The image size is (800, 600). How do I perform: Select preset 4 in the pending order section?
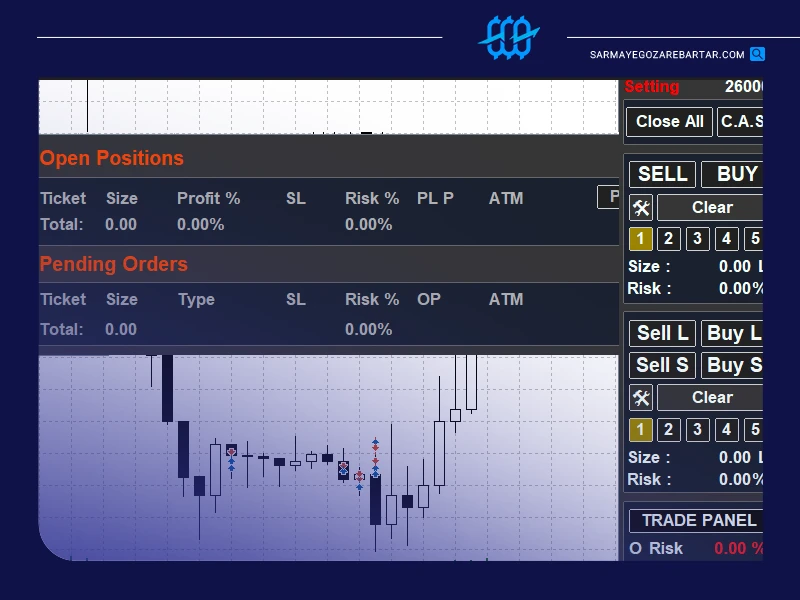727,430
